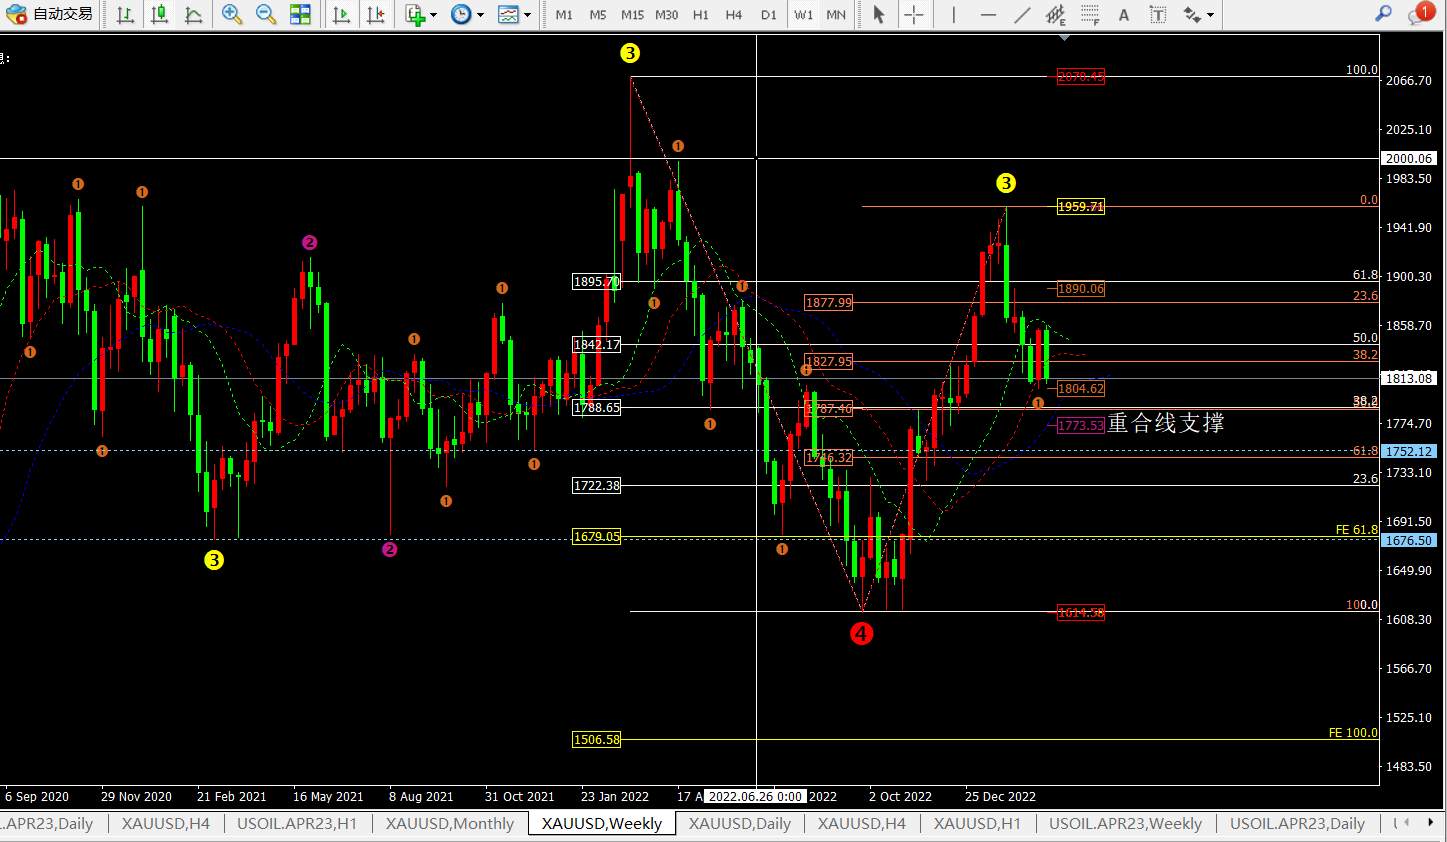The height and width of the screenshot is (842, 1447).
Task: Switch timeframe to MN monthly
Action: pos(836,14)
